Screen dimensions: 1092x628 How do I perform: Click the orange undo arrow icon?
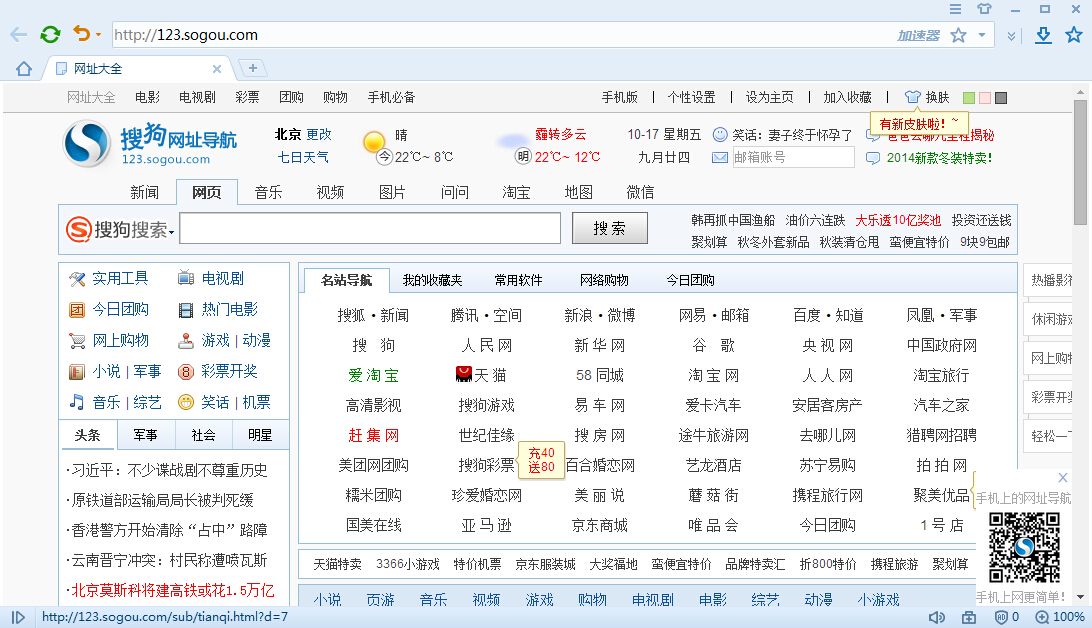(x=81, y=33)
